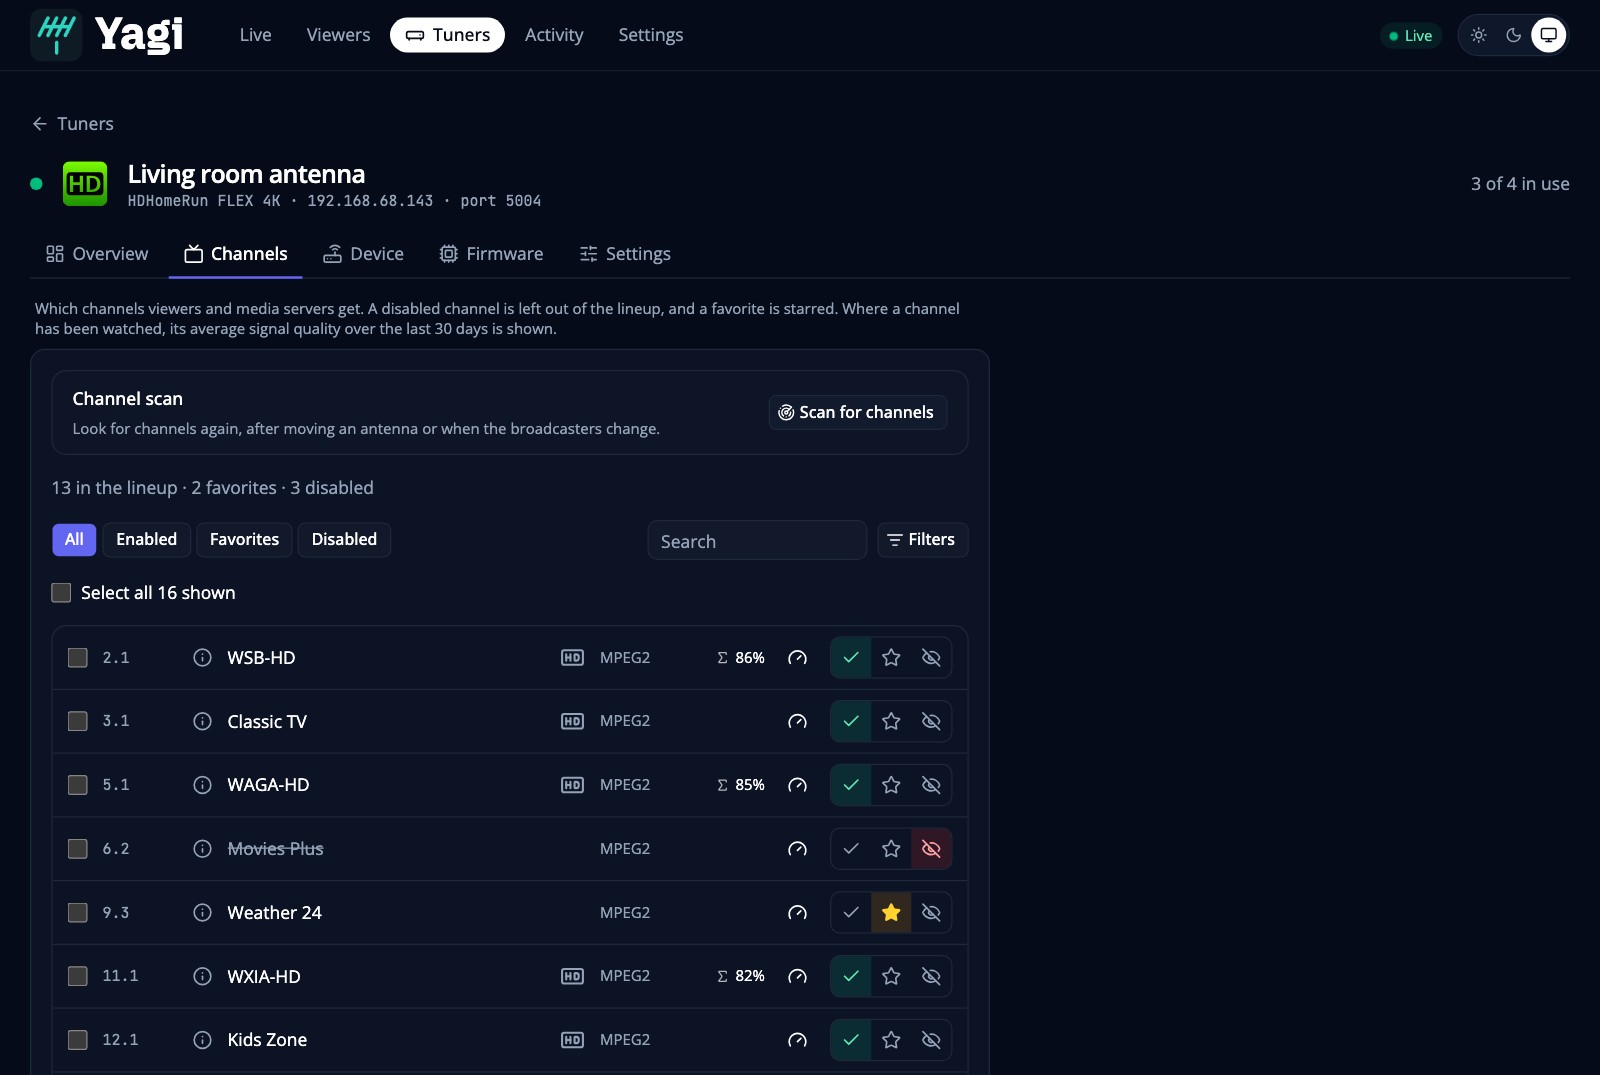This screenshot has height=1075, width=1600.
Task: Check signal gauge for Classic TV
Action: click(797, 721)
